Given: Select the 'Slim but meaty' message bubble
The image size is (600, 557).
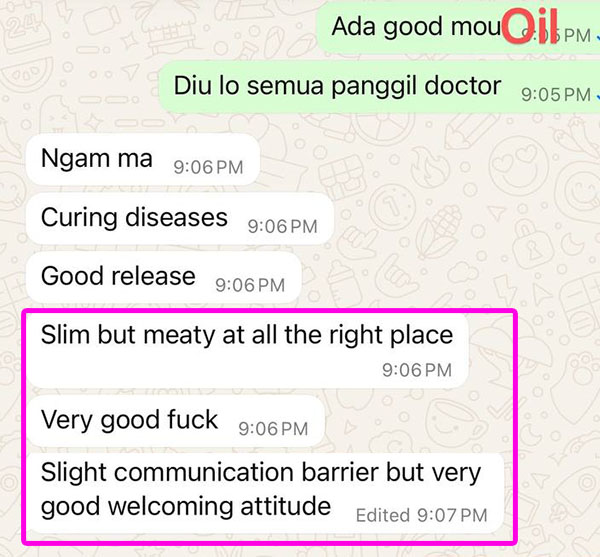Looking at the screenshot, I should coord(247,351).
